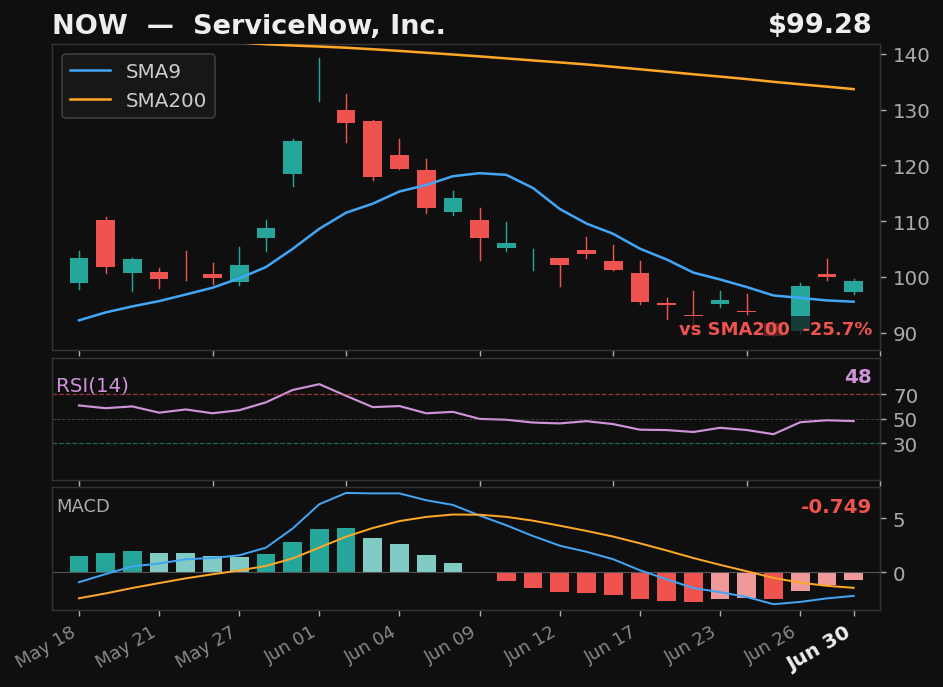Click the Jun 17 axis tick label
The width and height of the screenshot is (943, 687).
[608, 646]
